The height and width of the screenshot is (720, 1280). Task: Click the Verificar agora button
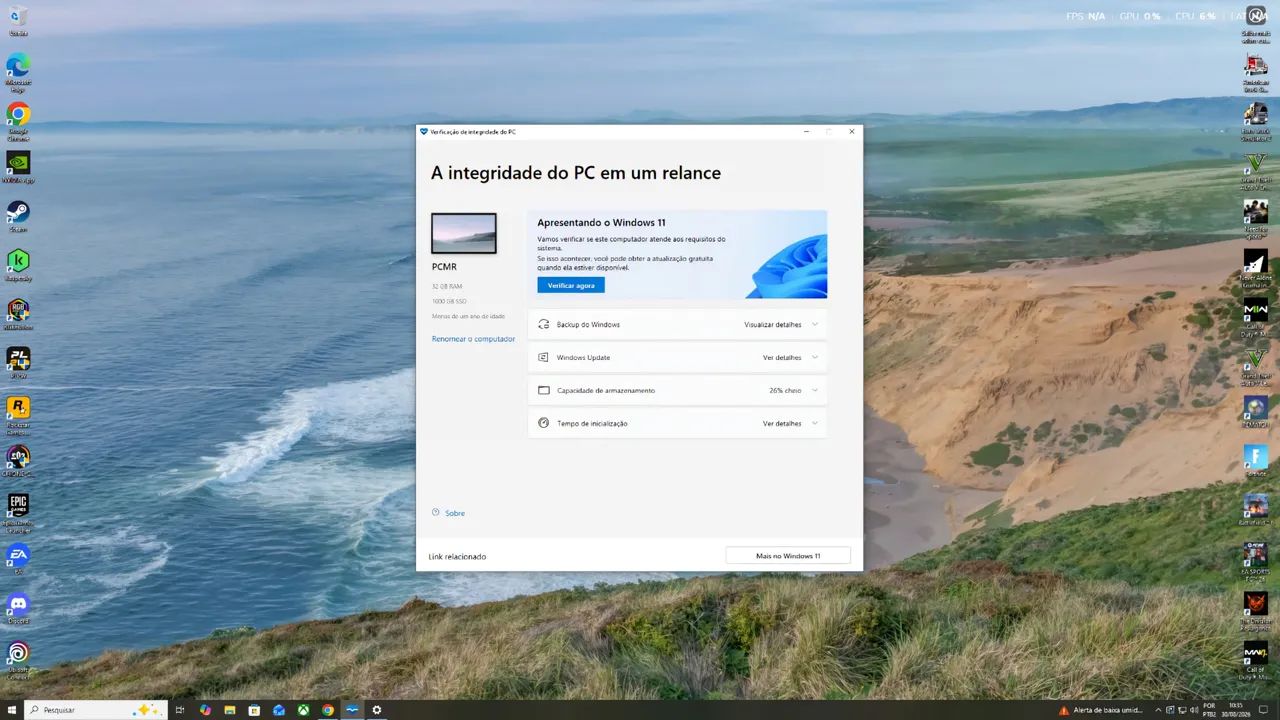pos(571,285)
